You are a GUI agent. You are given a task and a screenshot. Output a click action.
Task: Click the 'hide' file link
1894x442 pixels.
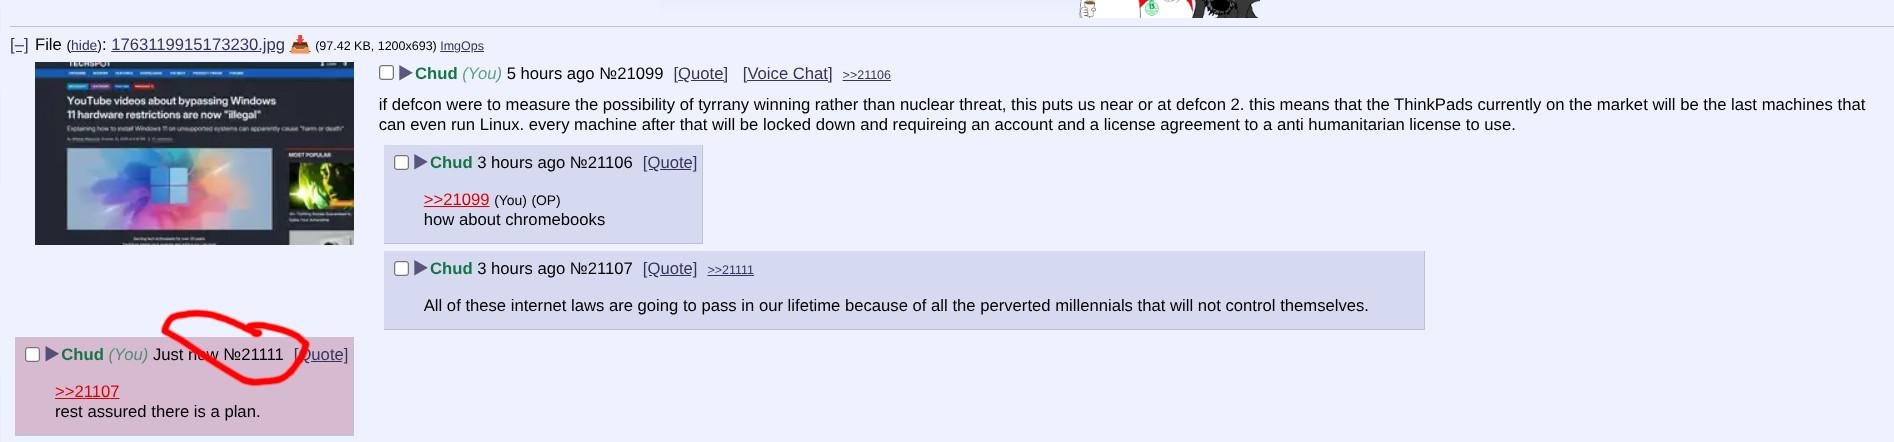click(84, 46)
